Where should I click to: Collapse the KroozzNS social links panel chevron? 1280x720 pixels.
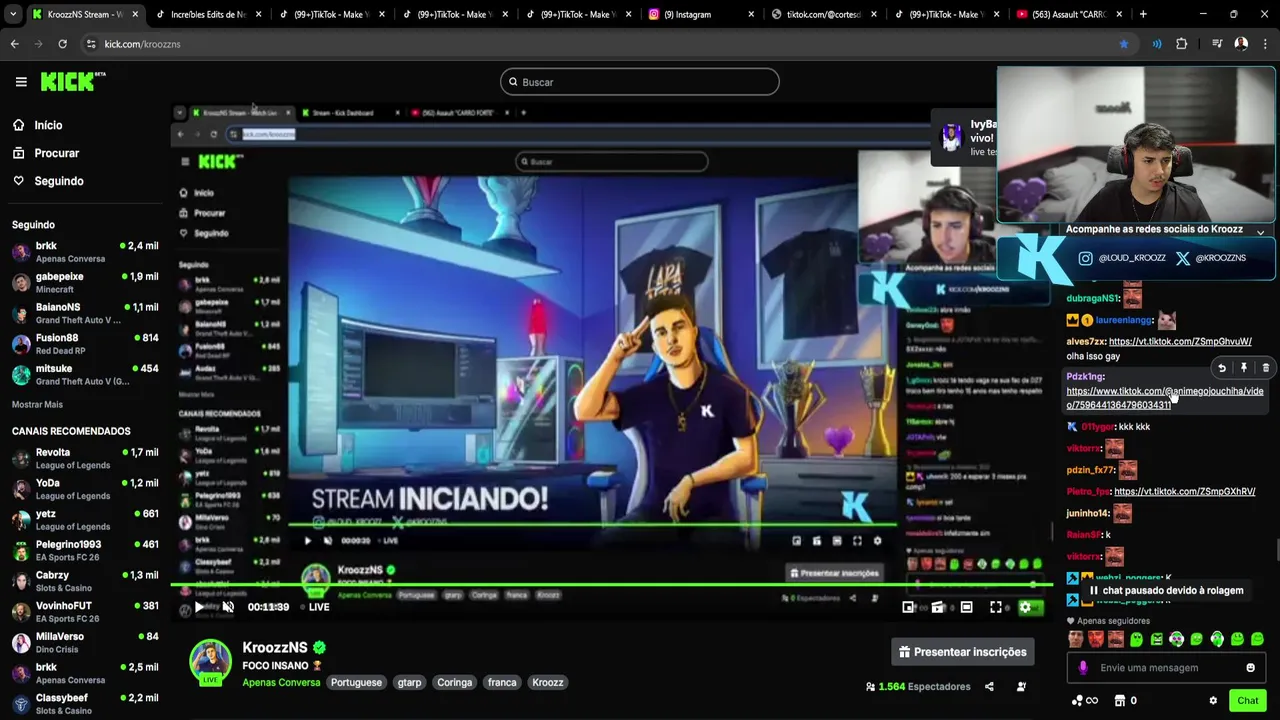pyautogui.click(x=1260, y=232)
